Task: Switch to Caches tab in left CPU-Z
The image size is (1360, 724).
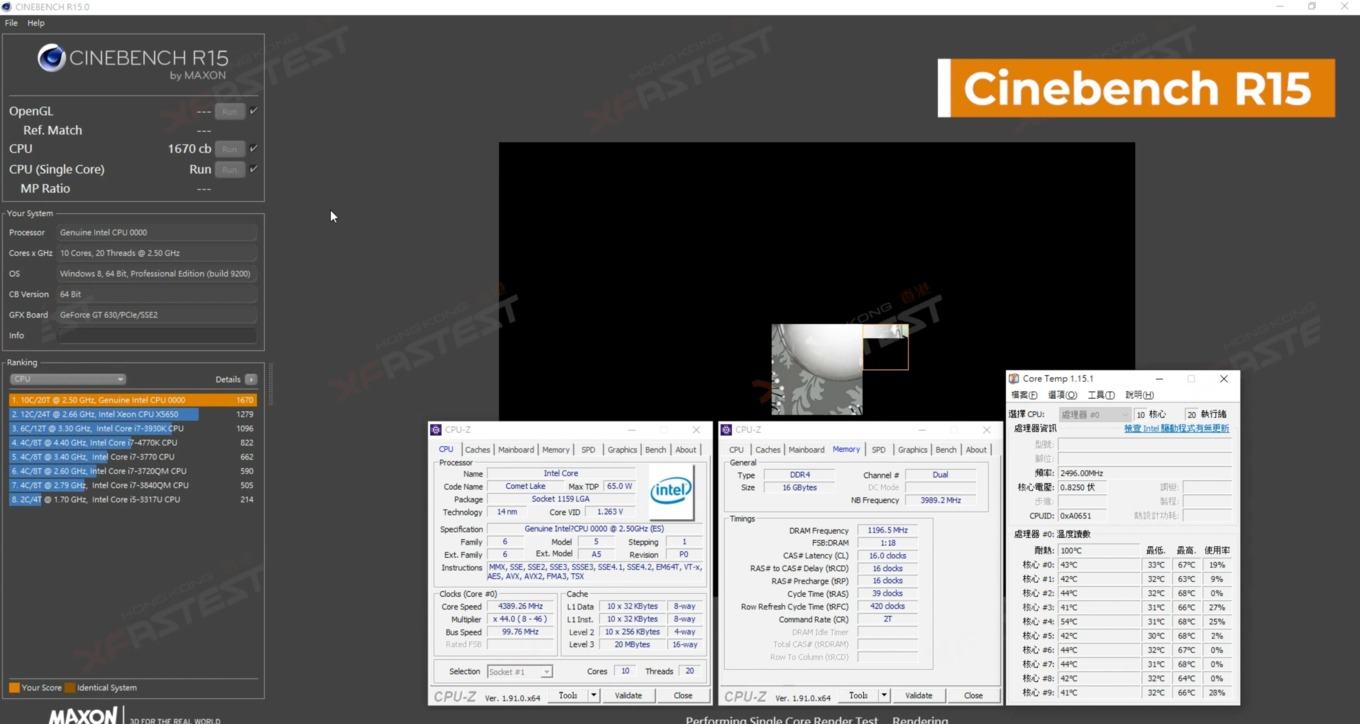Action: click(477, 450)
